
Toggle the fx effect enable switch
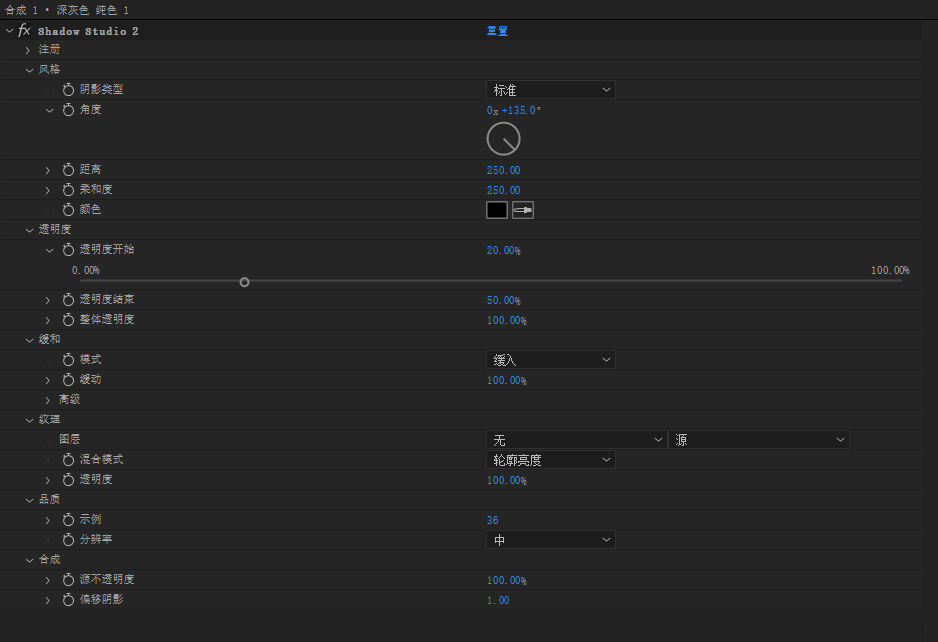[25, 31]
